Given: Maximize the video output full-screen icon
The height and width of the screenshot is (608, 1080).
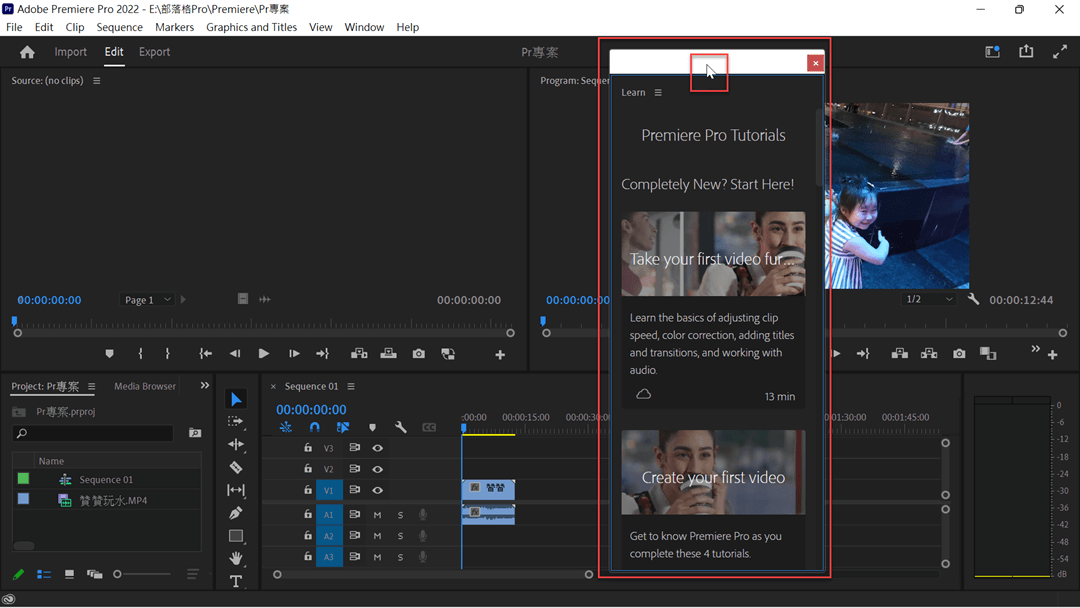Looking at the screenshot, I should (x=1060, y=52).
